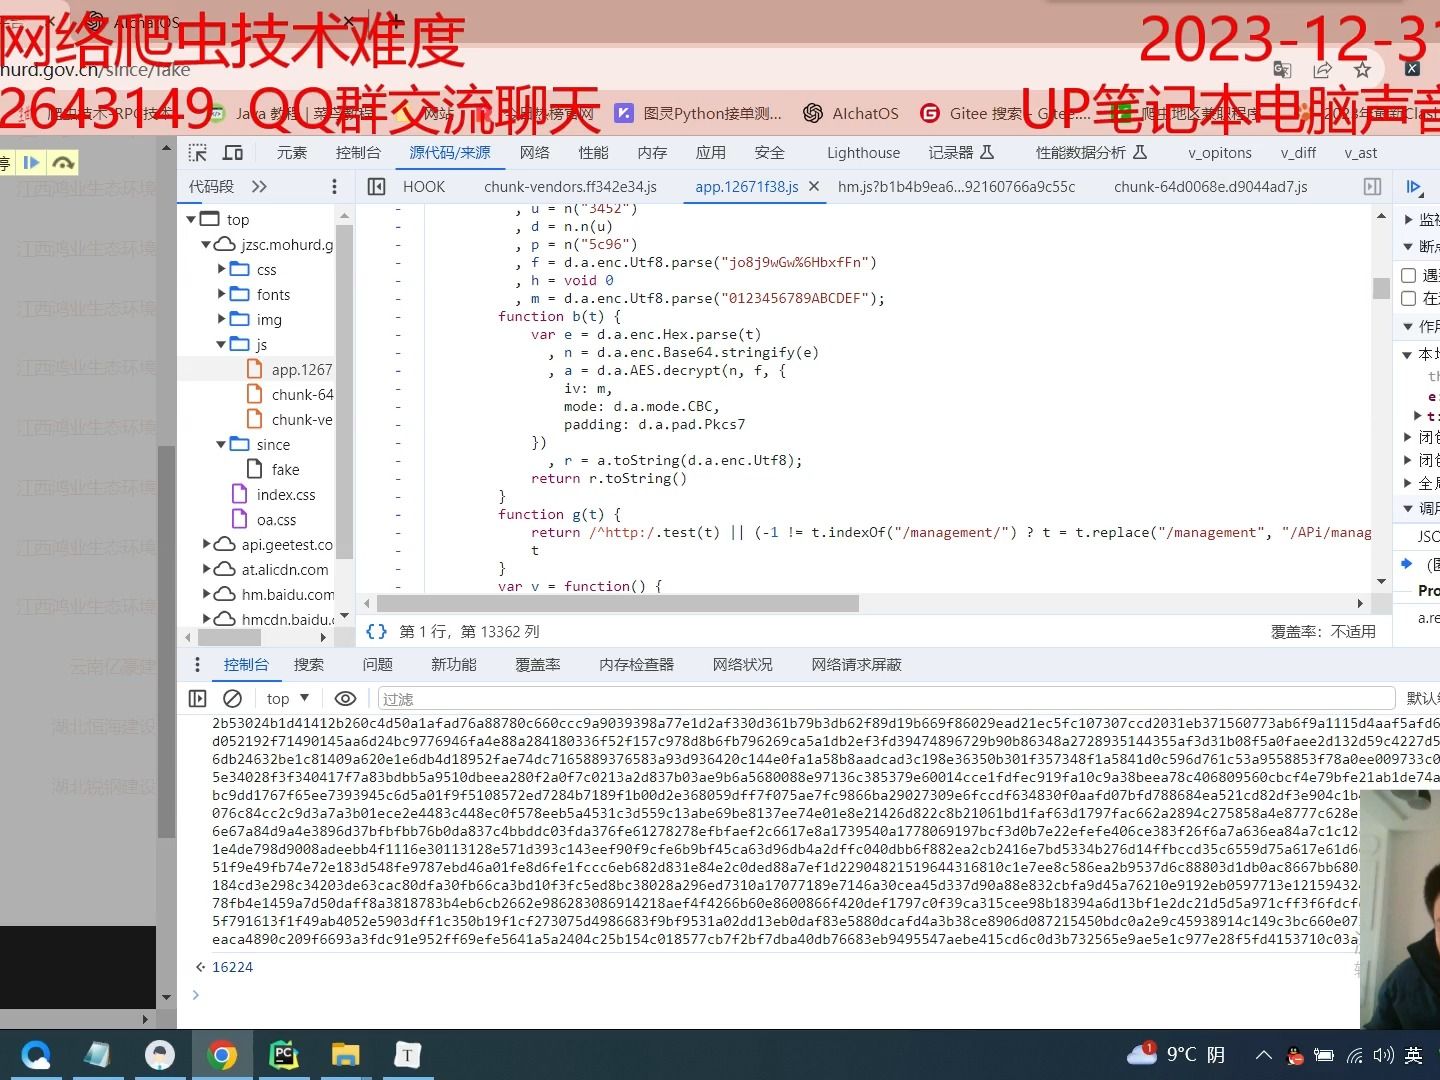Collapse the top frame tree node

(191, 219)
